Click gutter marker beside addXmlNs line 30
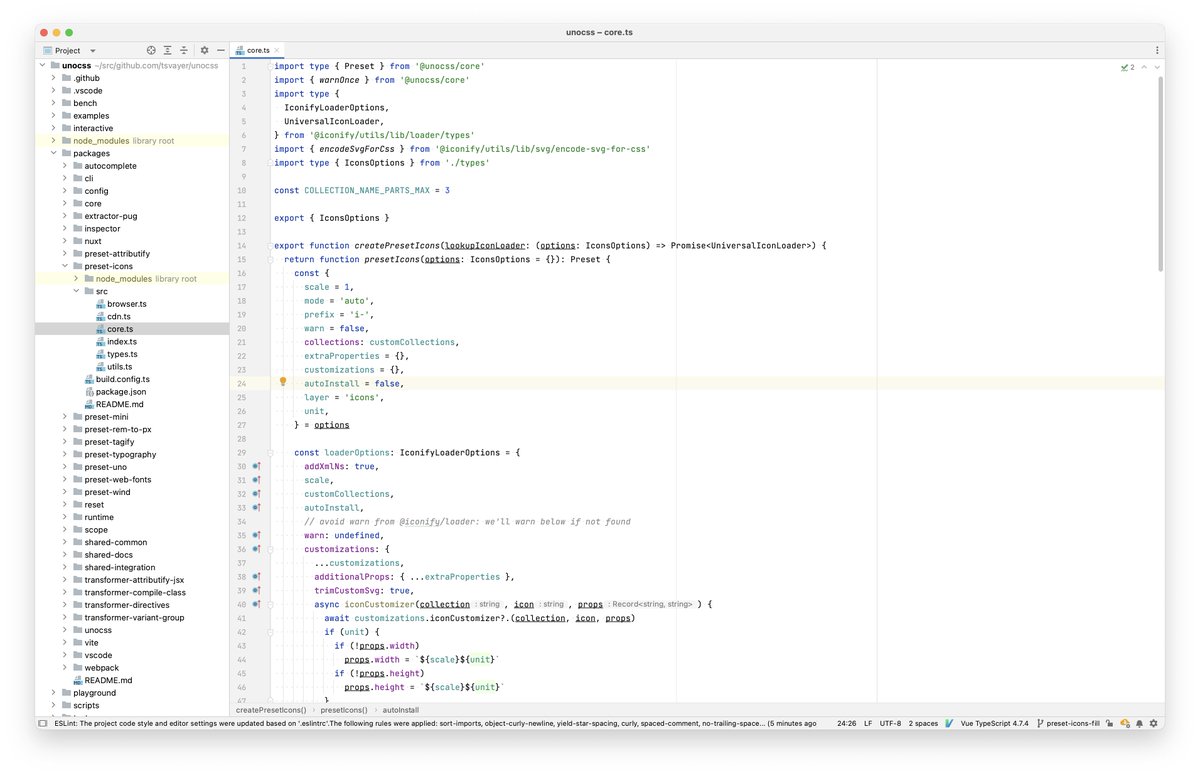 [x=256, y=466]
